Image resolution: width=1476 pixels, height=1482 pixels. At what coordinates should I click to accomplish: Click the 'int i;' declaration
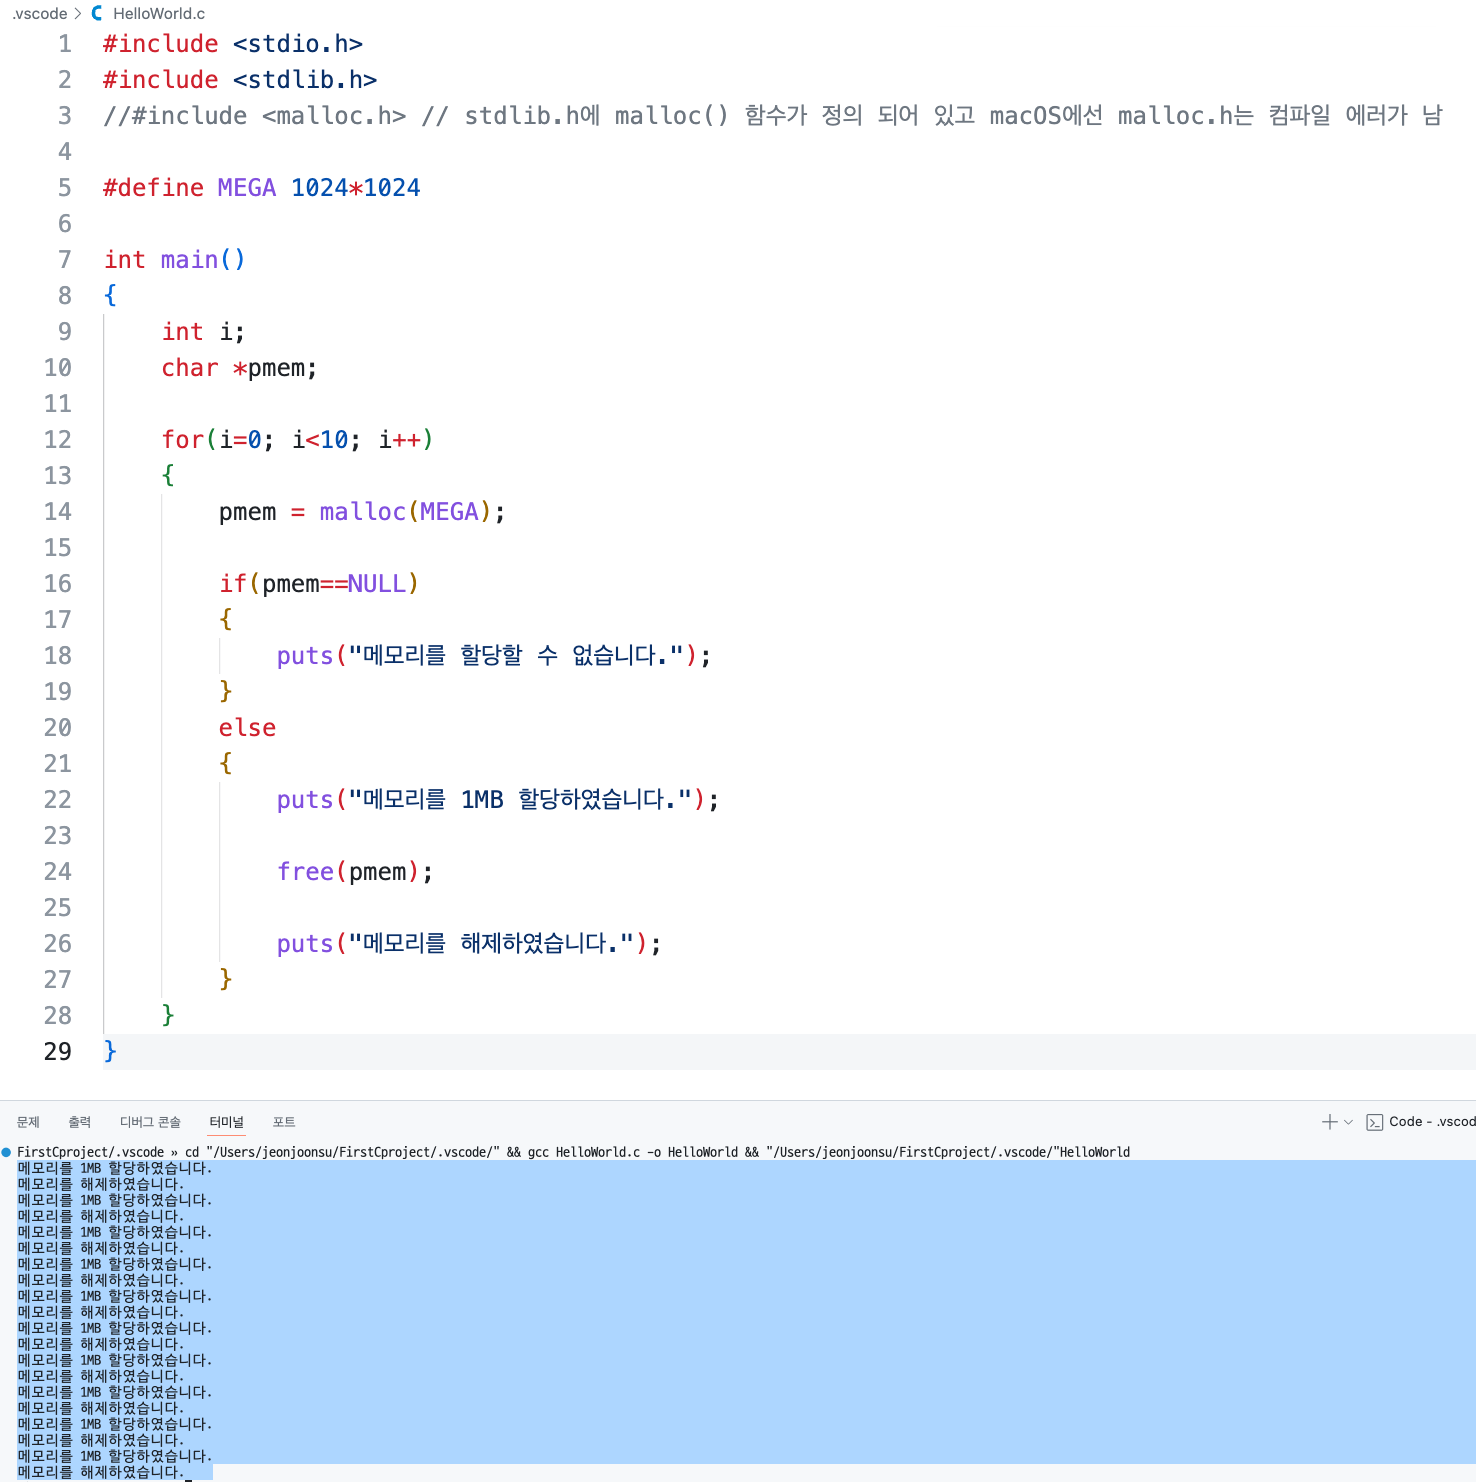(203, 332)
